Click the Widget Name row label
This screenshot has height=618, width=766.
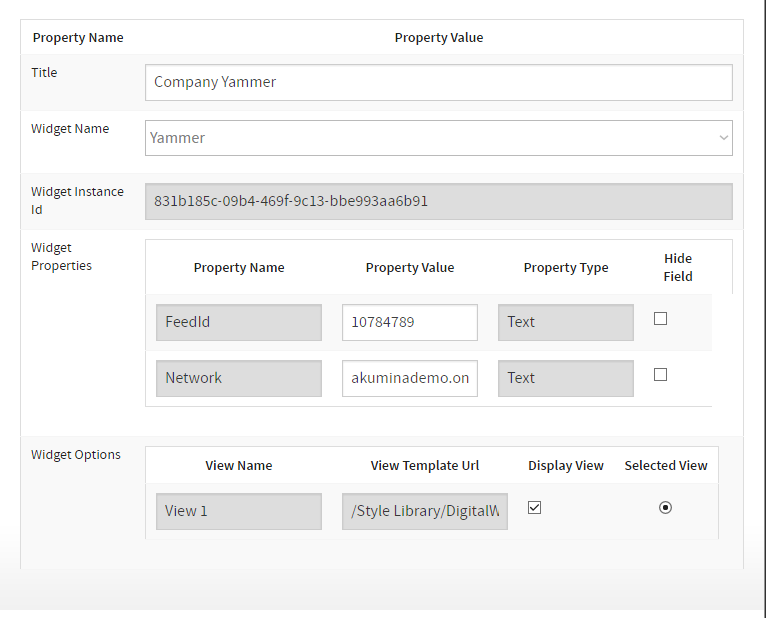[x=70, y=129]
